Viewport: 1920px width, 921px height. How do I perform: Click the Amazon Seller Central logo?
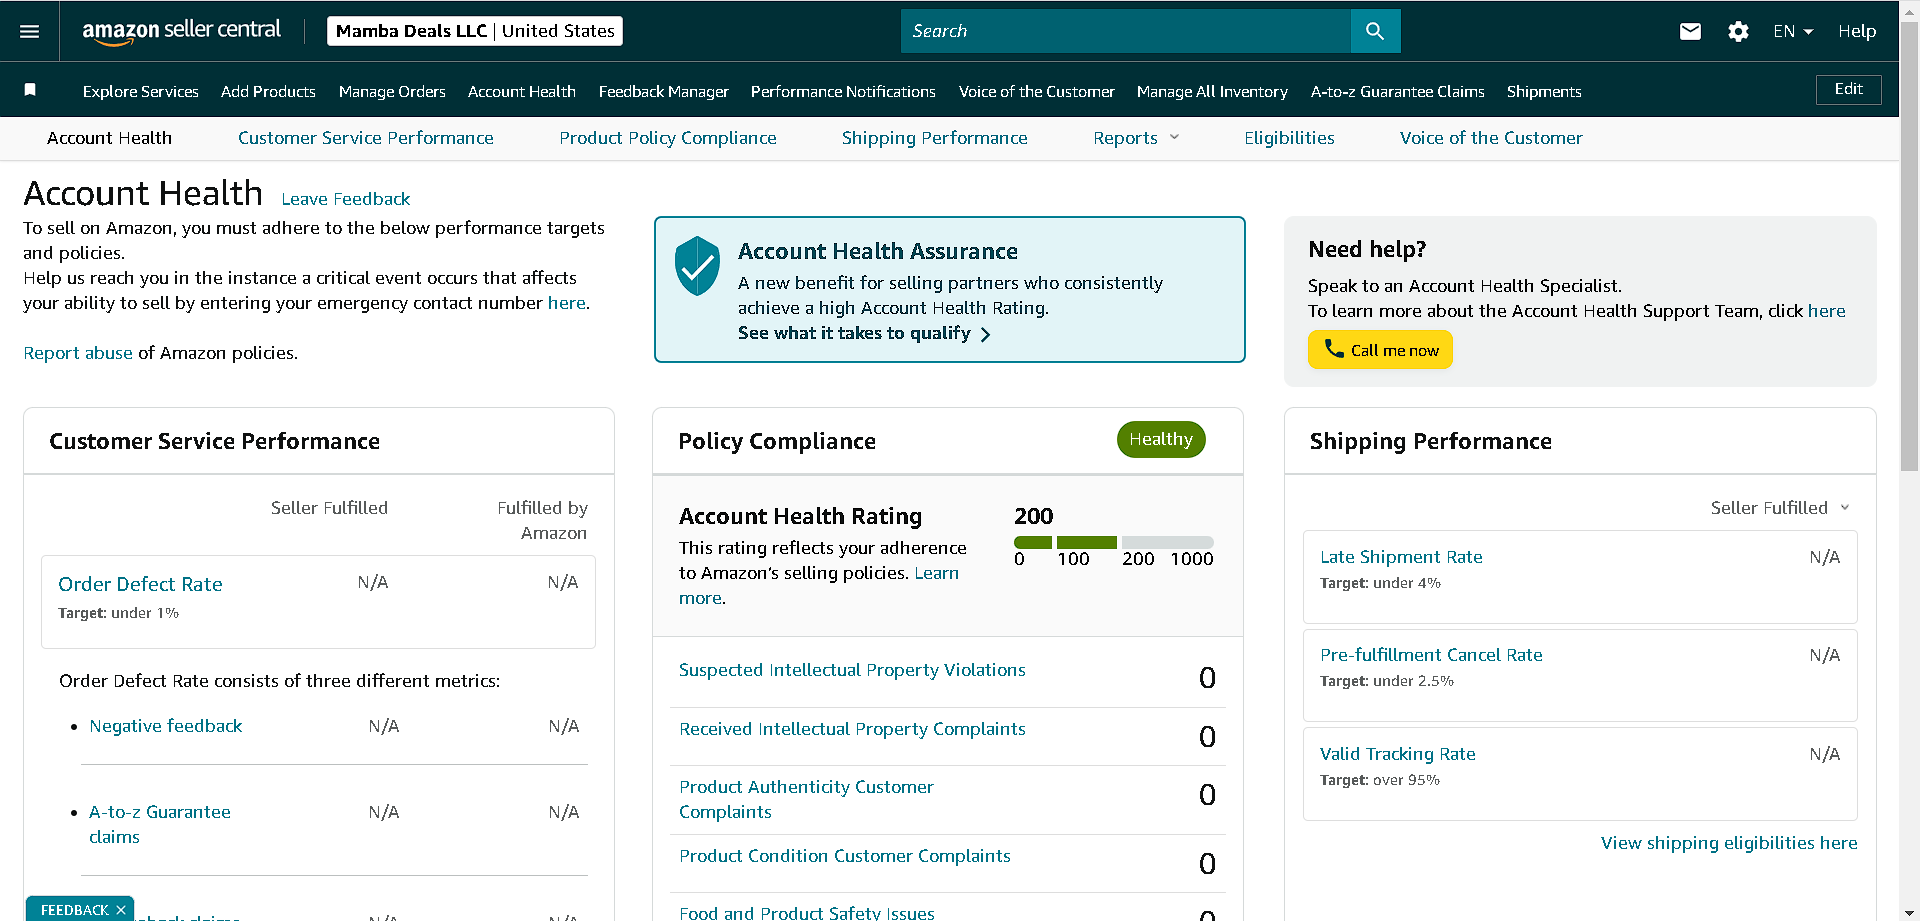pos(181,31)
